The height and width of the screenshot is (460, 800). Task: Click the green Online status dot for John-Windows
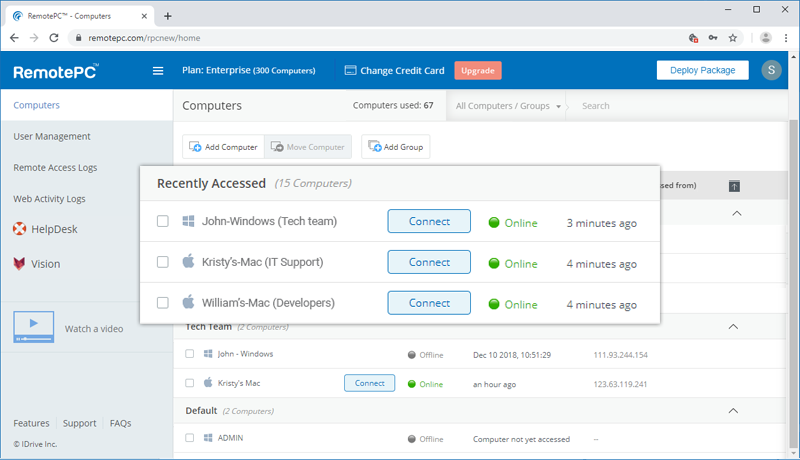[x=493, y=222]
